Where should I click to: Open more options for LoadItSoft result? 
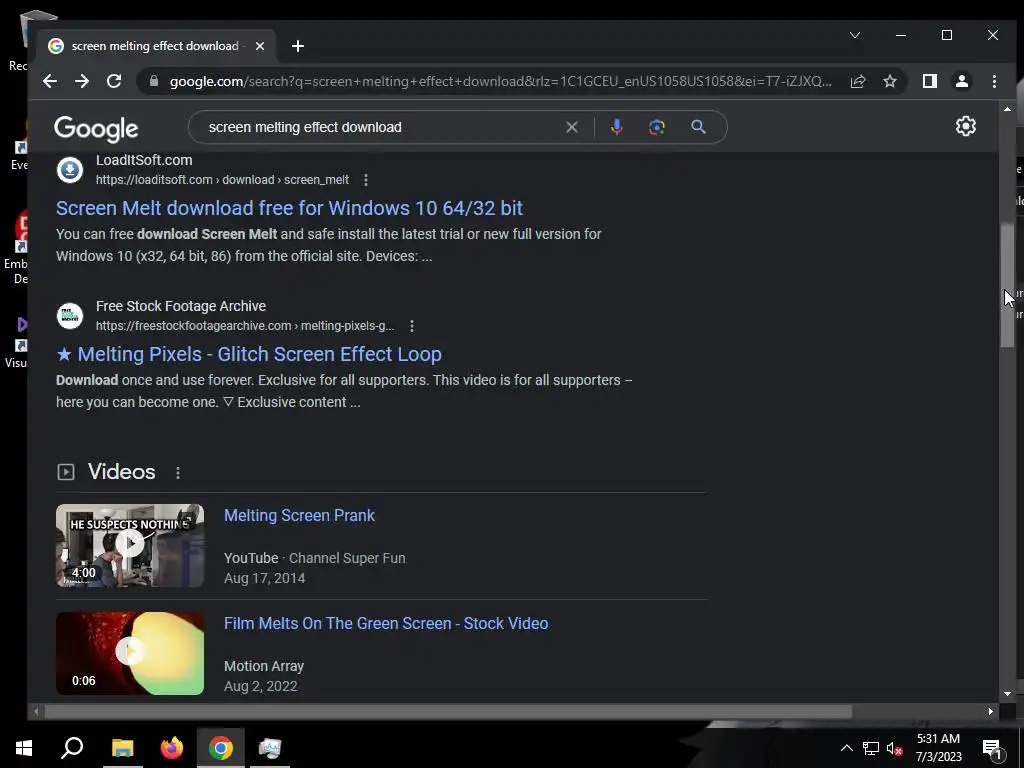pos(366,180)
